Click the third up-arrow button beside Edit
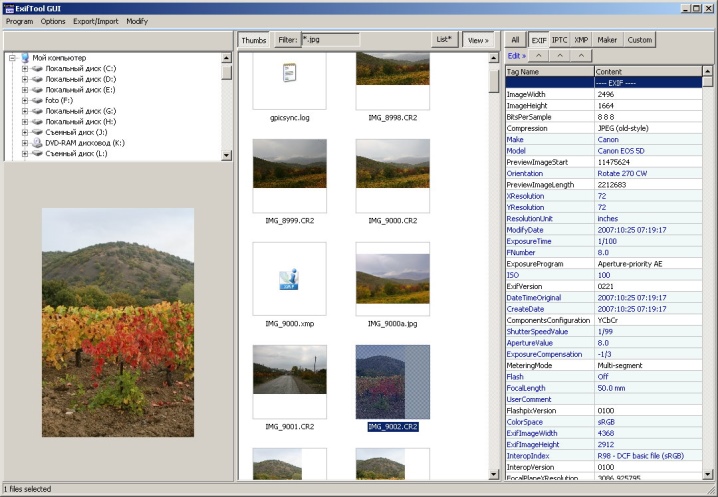The height and width of the screenshot is (497, 718). point(581,55)
